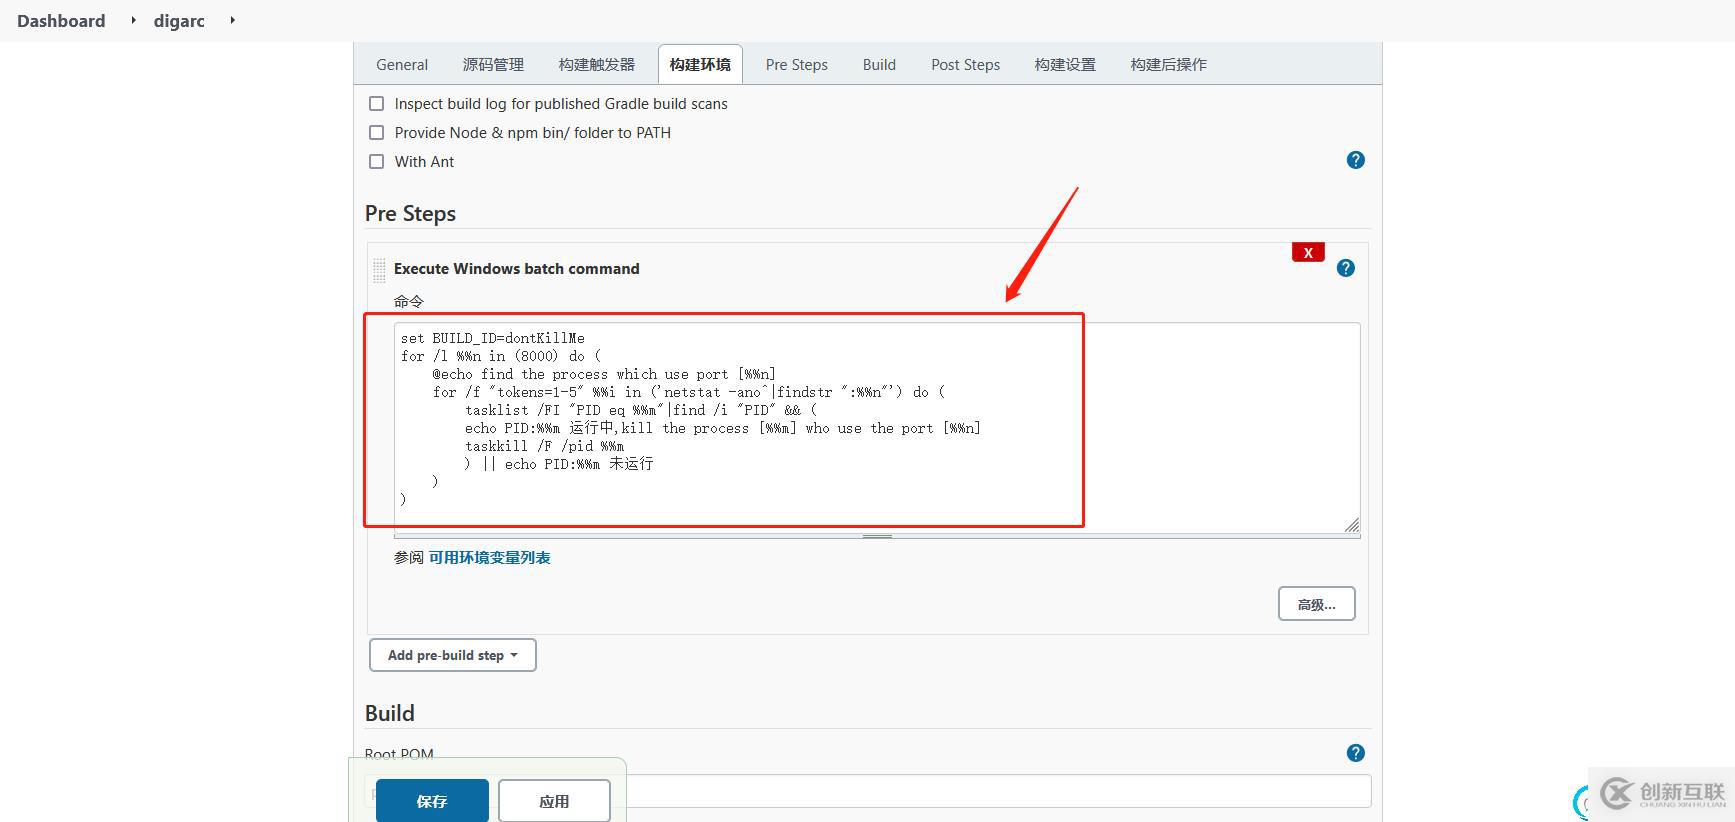
Task: Click the Build section heading
Action: point(390,713)
